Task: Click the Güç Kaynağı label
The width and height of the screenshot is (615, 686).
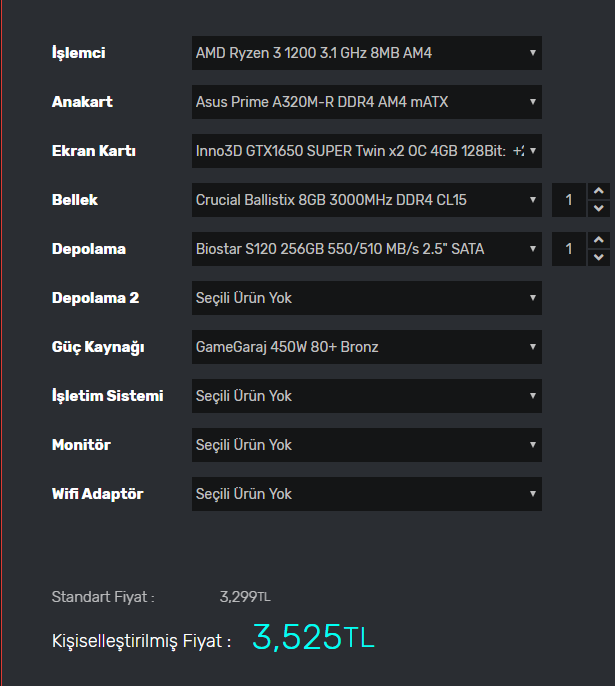Action: point(98,347)
